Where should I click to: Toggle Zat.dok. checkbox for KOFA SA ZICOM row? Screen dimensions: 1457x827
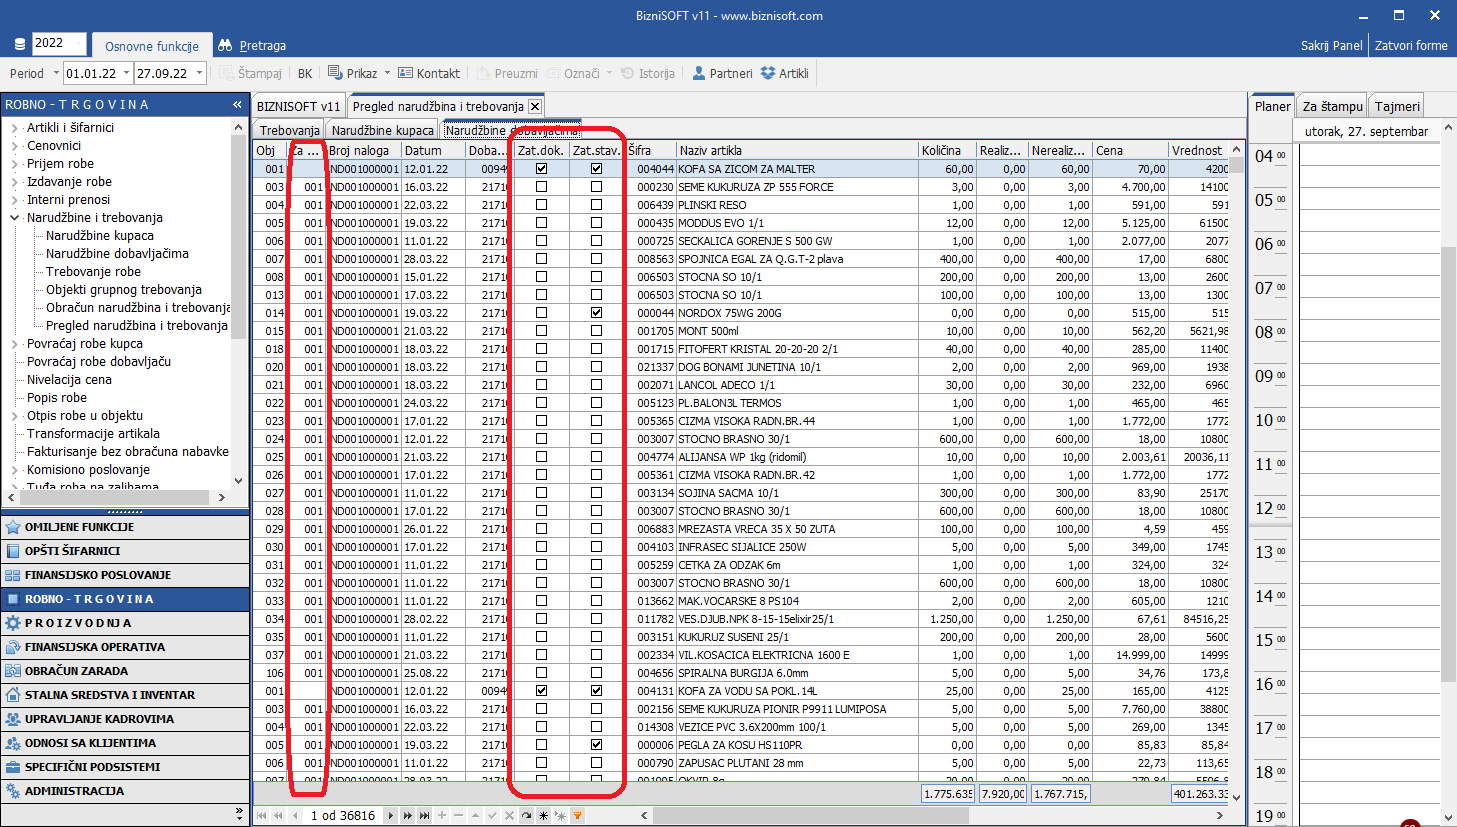[541, 169]
